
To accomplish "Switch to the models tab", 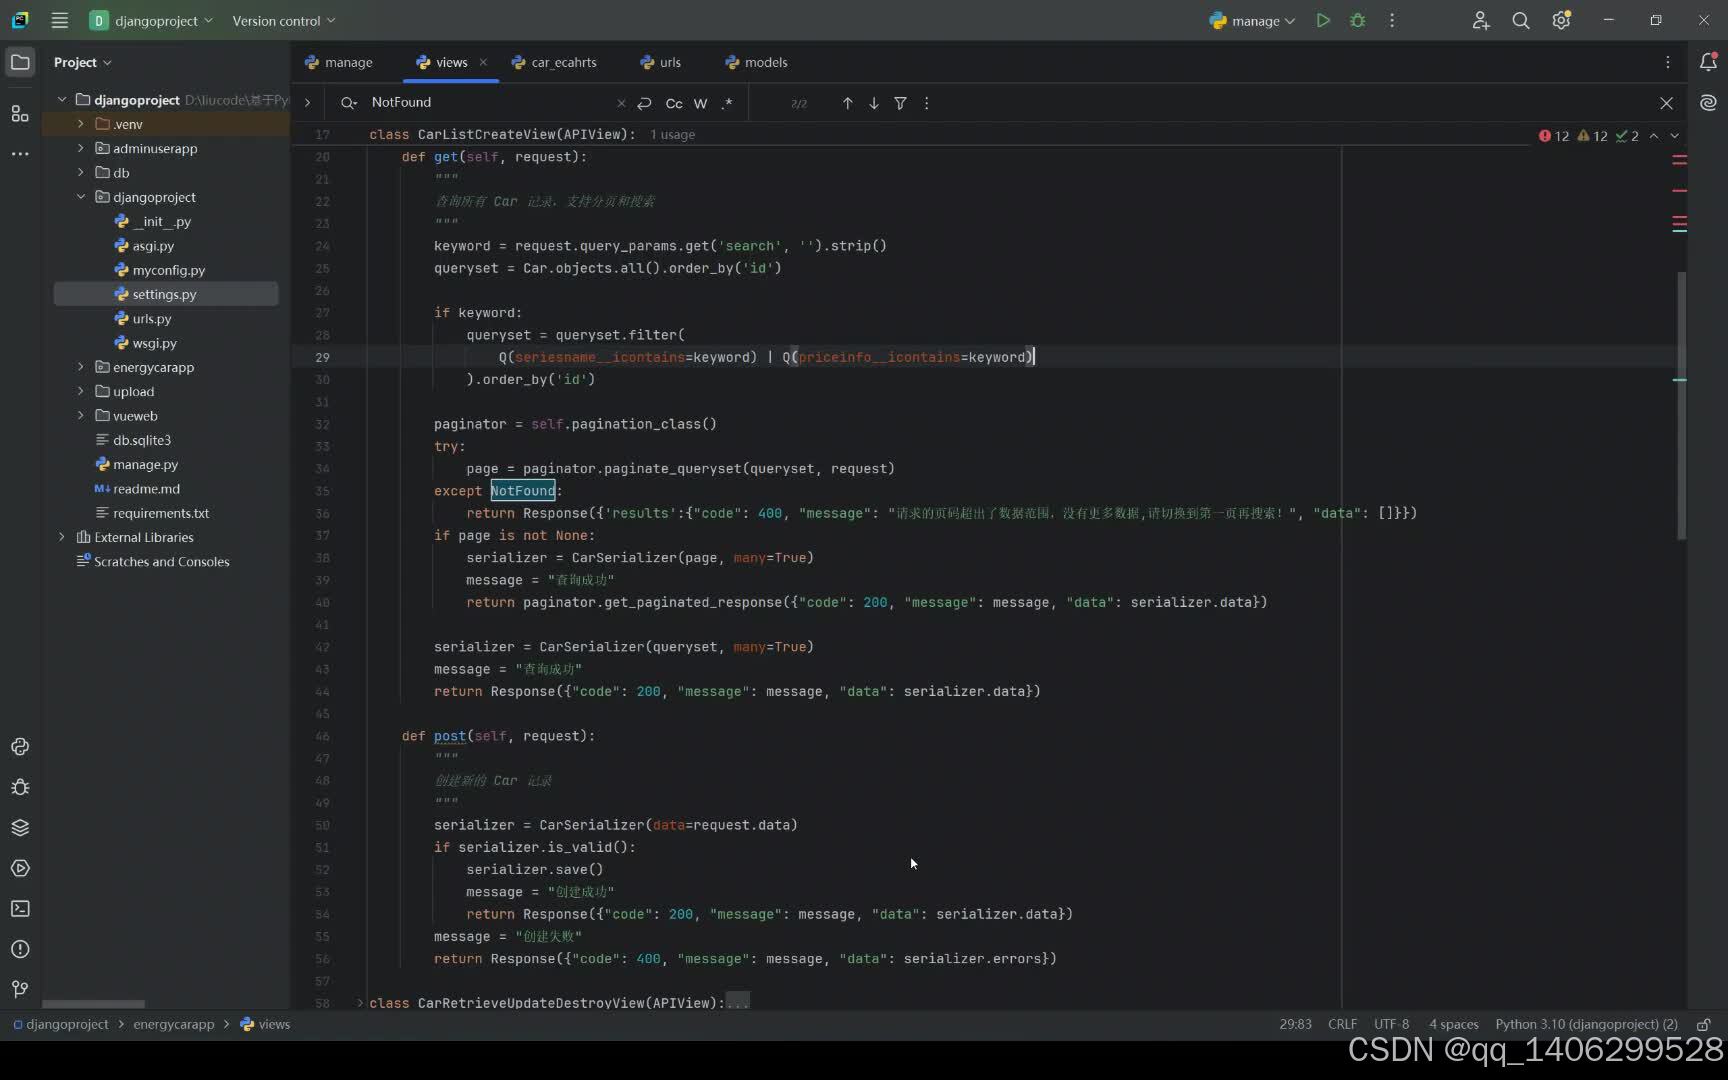I will [x=756, y=62].
